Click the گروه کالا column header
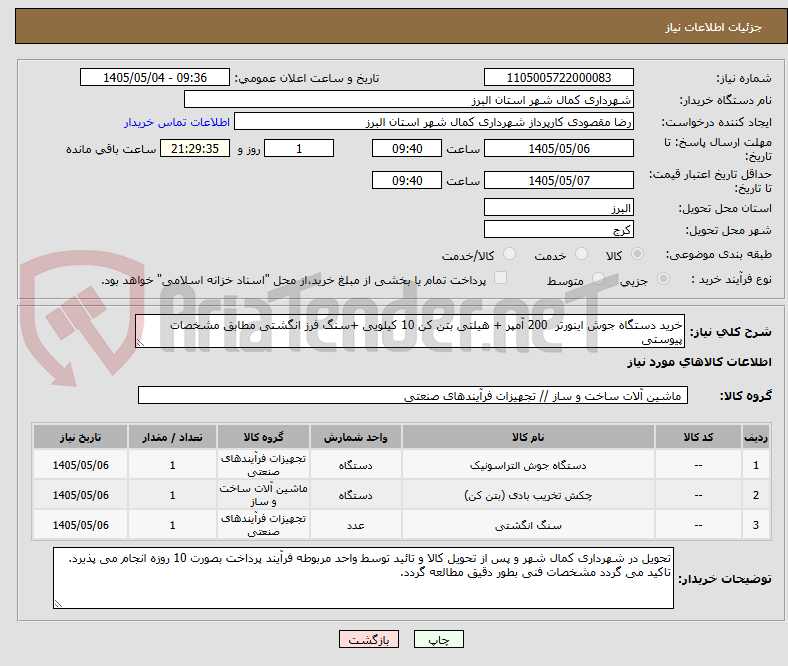This screenshot has width=788, height=666. [263, 437]
